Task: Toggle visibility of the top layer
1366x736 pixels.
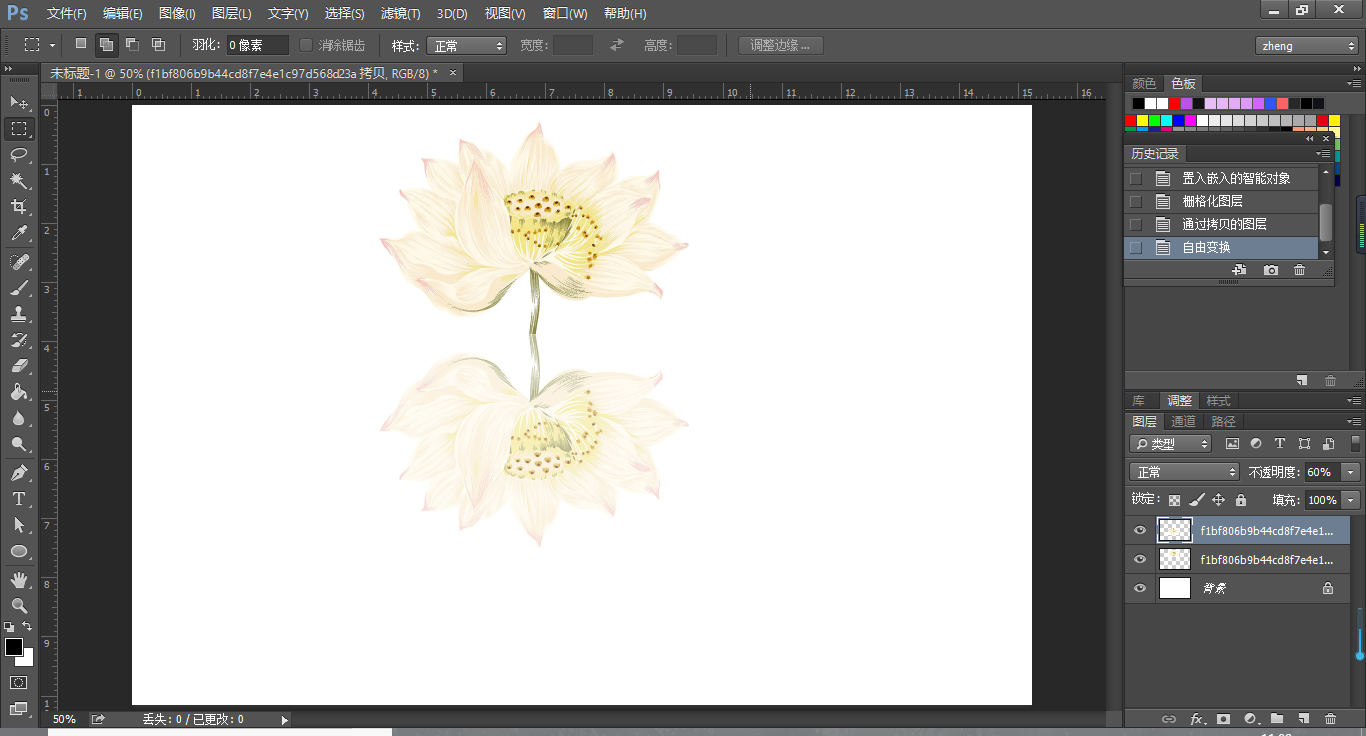Action: point(1140,530)
